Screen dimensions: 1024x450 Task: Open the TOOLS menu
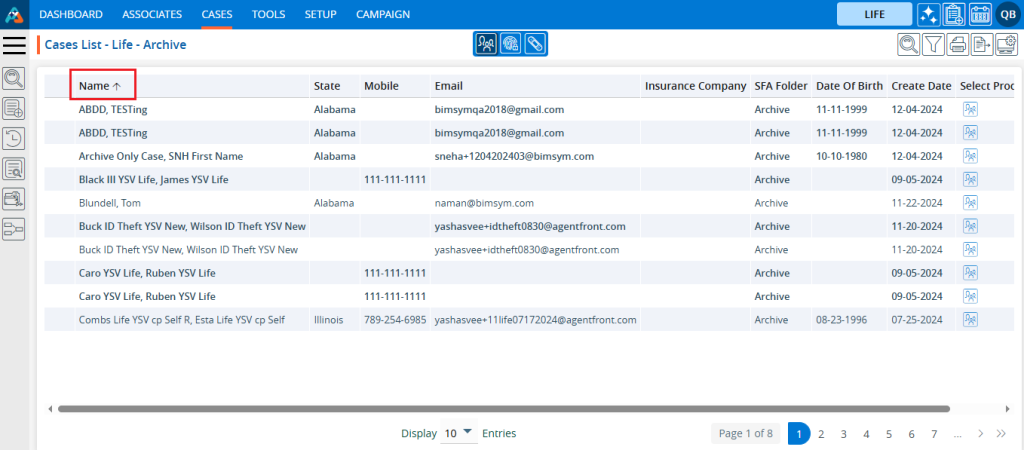point(268,14)
